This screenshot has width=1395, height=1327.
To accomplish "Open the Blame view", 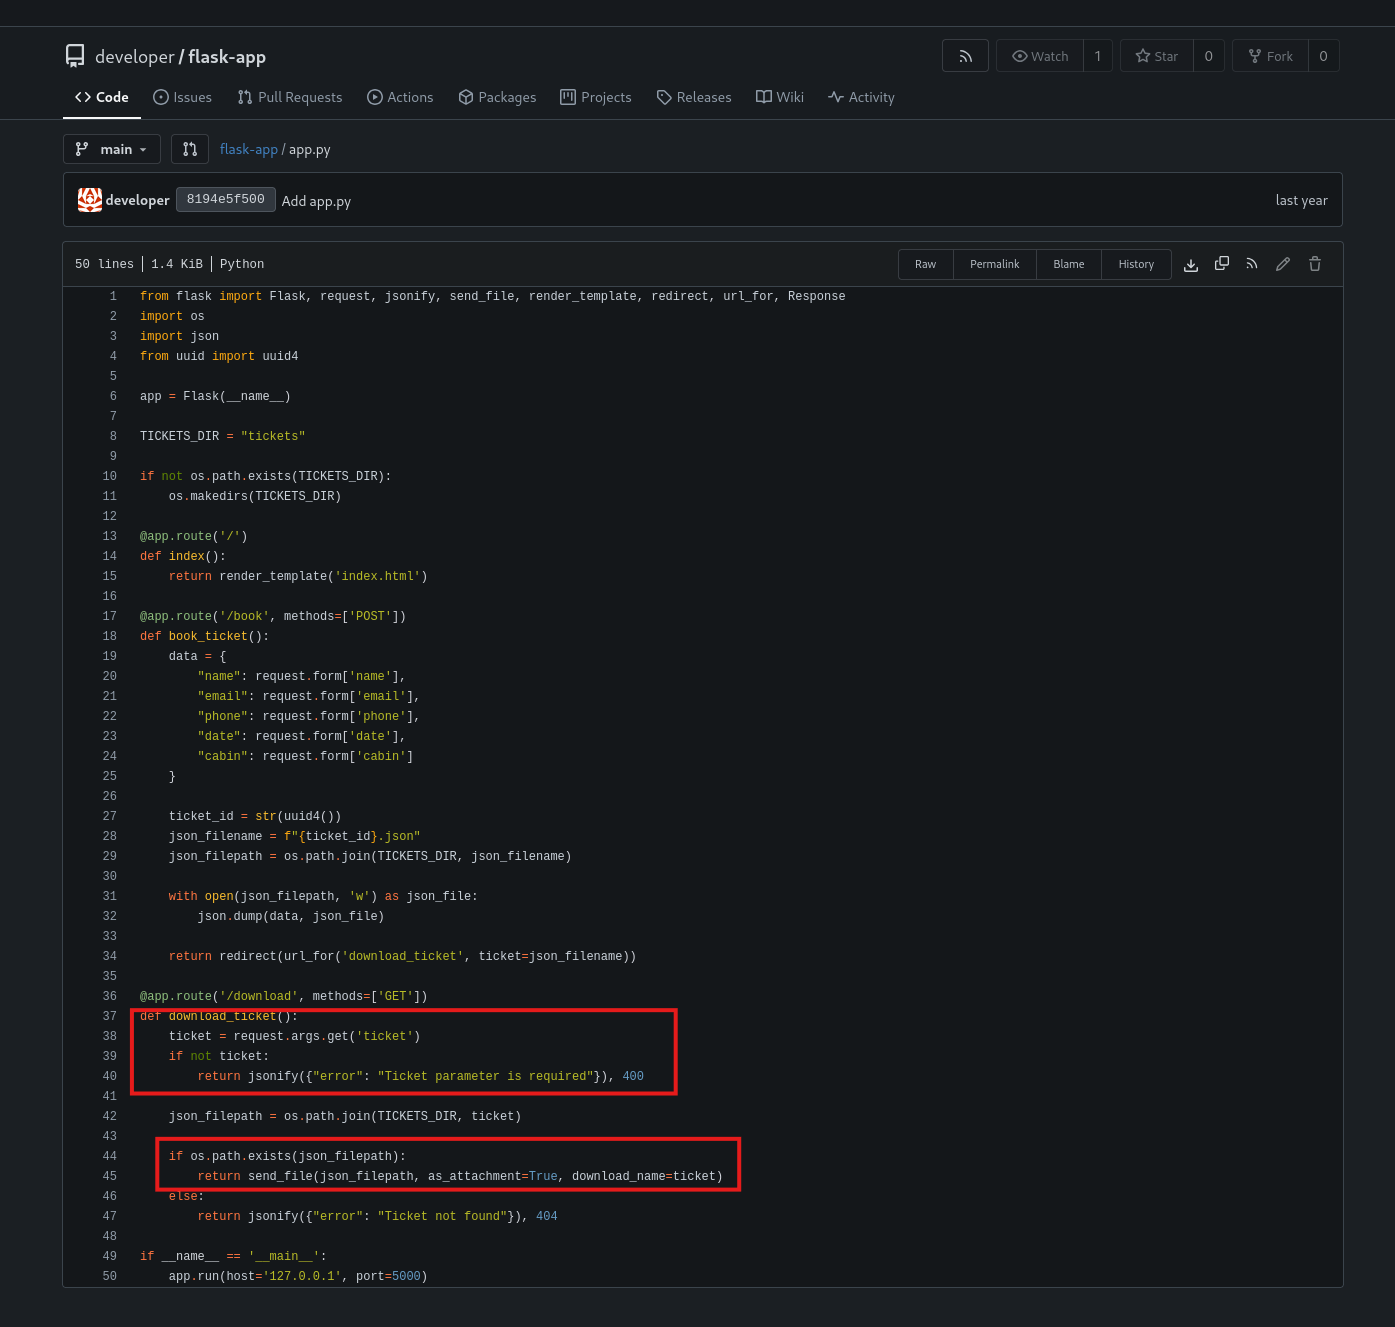I will (1068, 264).
